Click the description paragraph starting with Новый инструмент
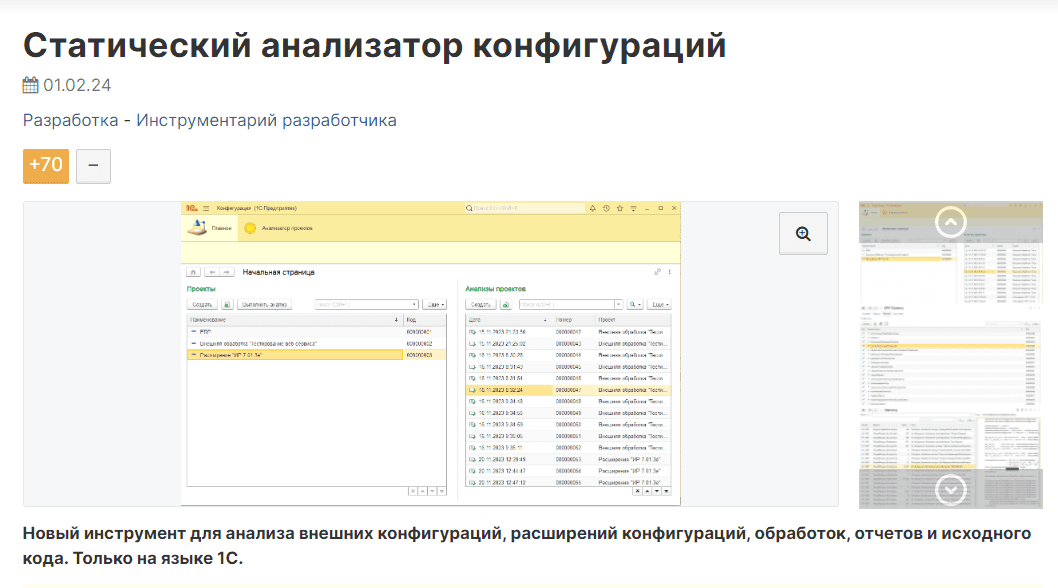The width and height of the screenshot is (1058, 588). tap(527, 545)
